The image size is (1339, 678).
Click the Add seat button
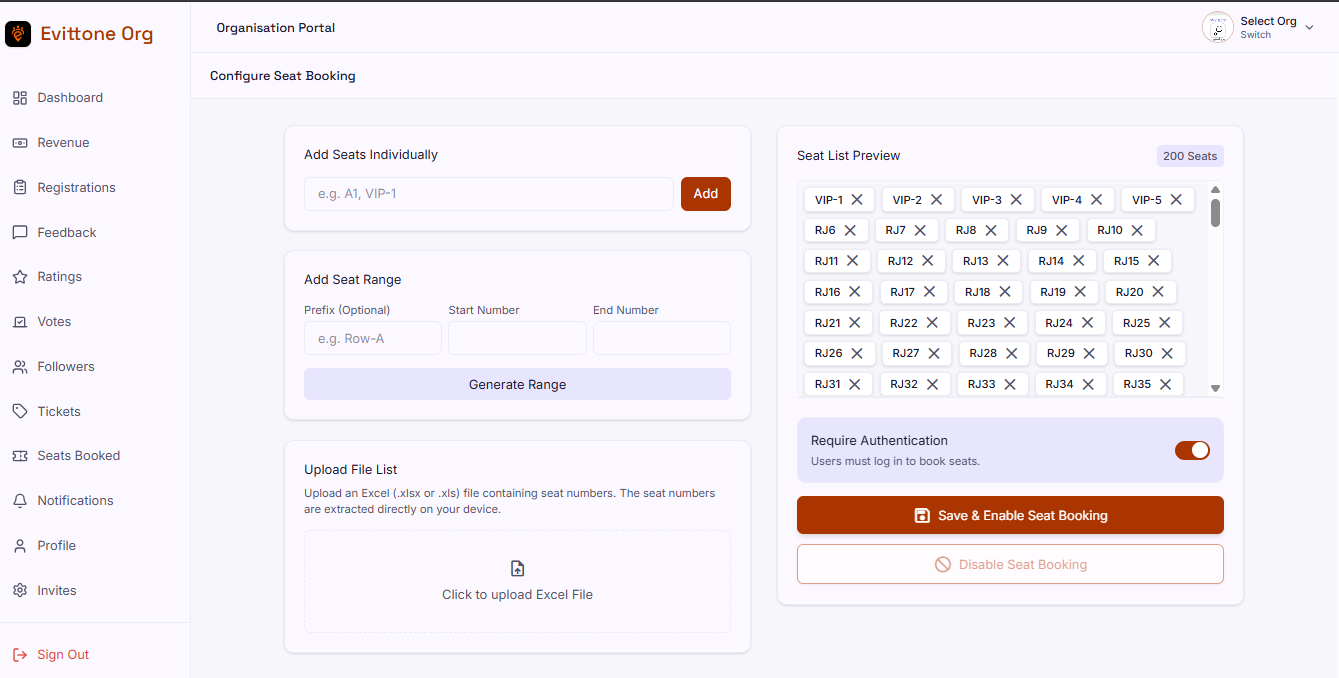(x=706, y=194)
